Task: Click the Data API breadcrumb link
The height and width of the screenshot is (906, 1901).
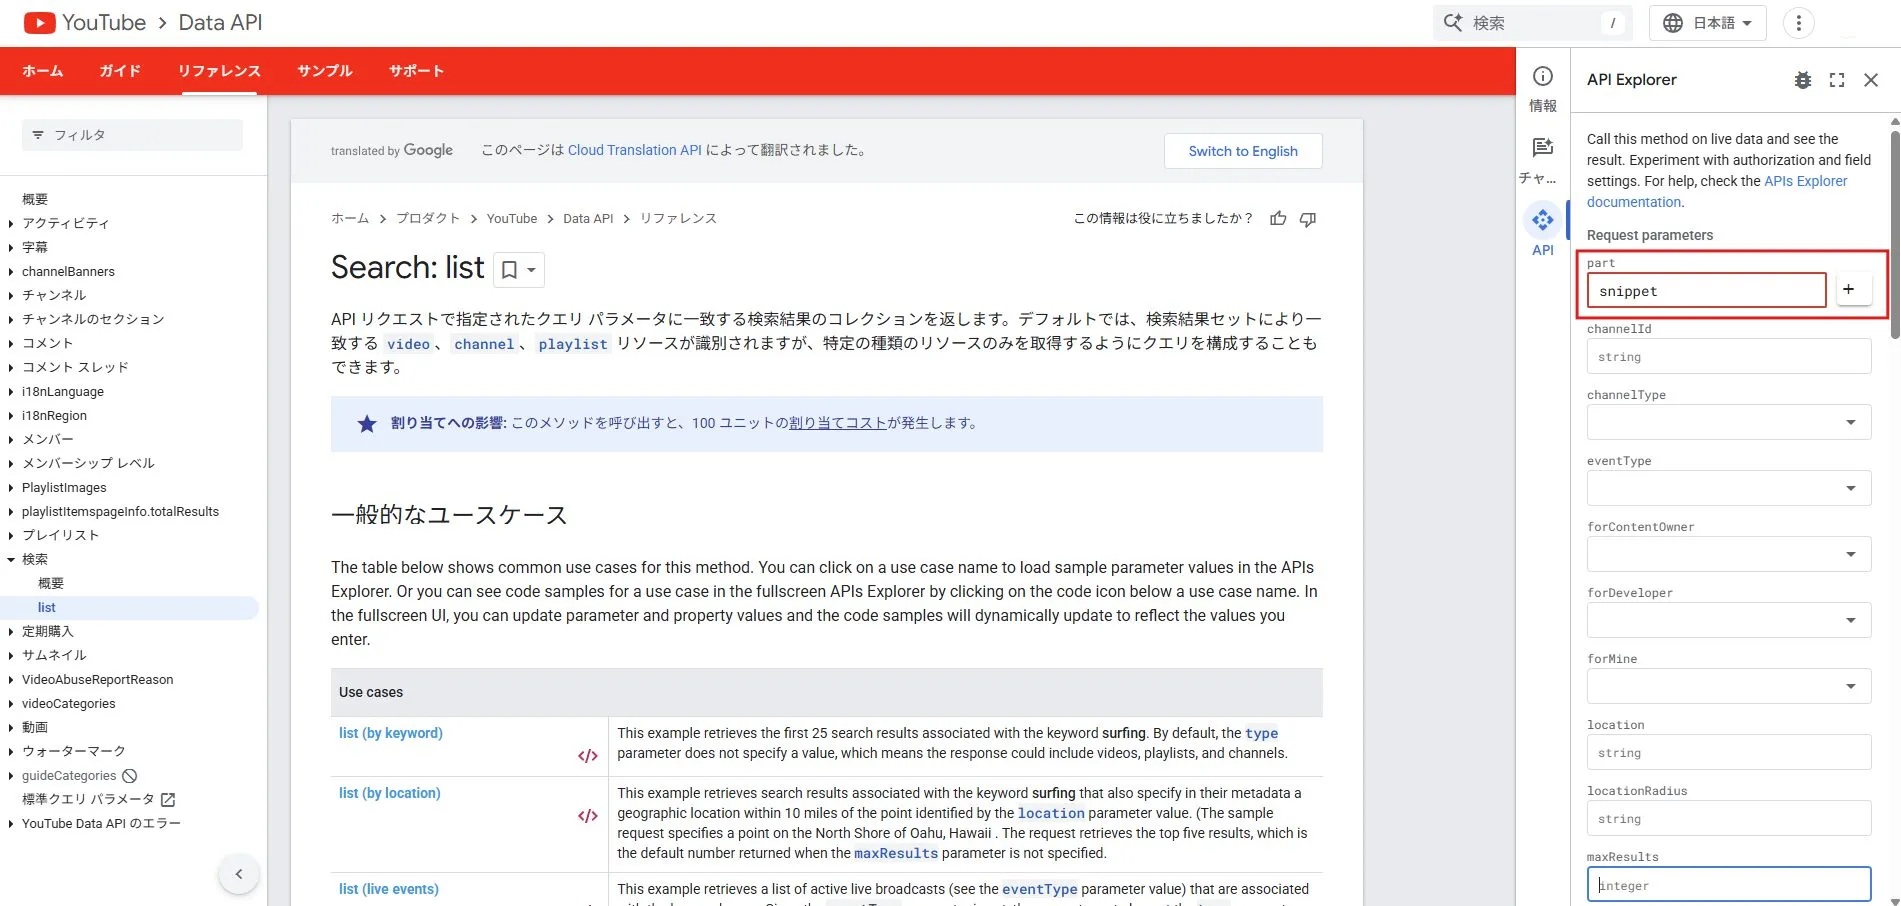Action: click(x=588, y=218)
